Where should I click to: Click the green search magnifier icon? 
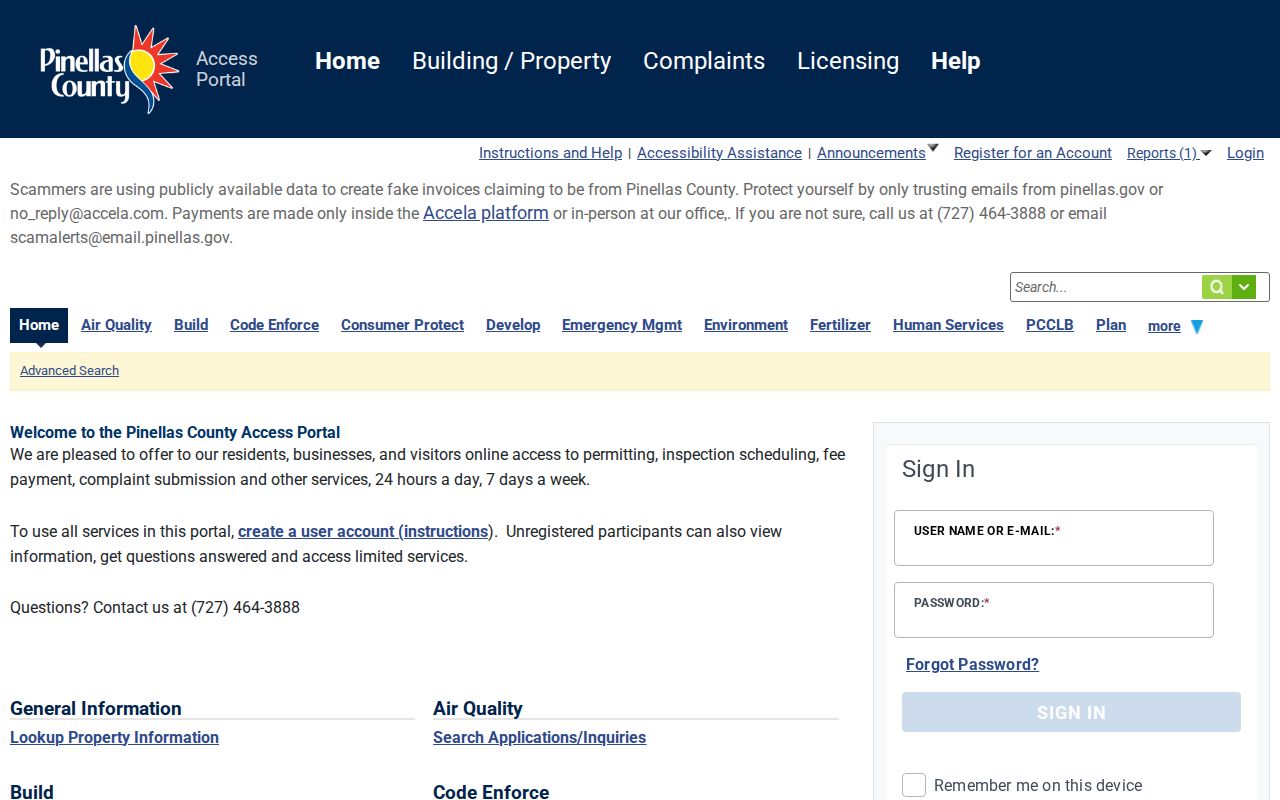pos(1216,287)
